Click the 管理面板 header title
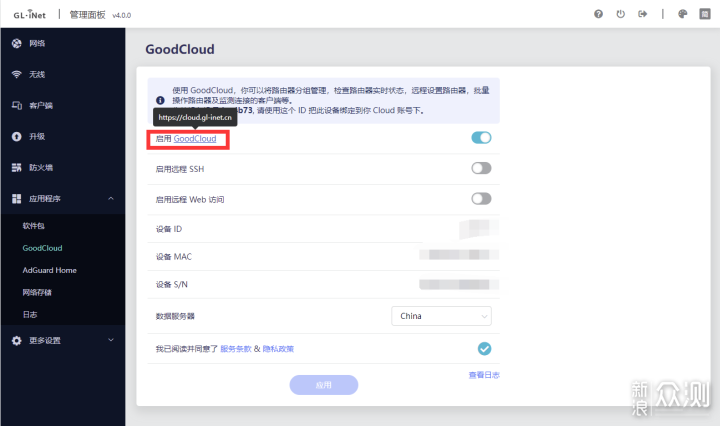720x426 pixels. pos(87,15)
